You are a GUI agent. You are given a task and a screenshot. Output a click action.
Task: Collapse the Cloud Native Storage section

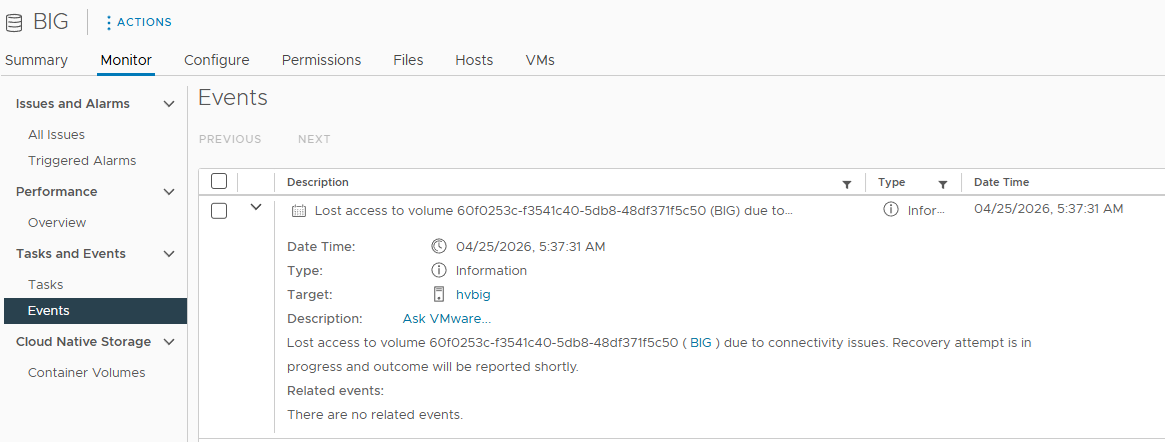click(169, 342)
